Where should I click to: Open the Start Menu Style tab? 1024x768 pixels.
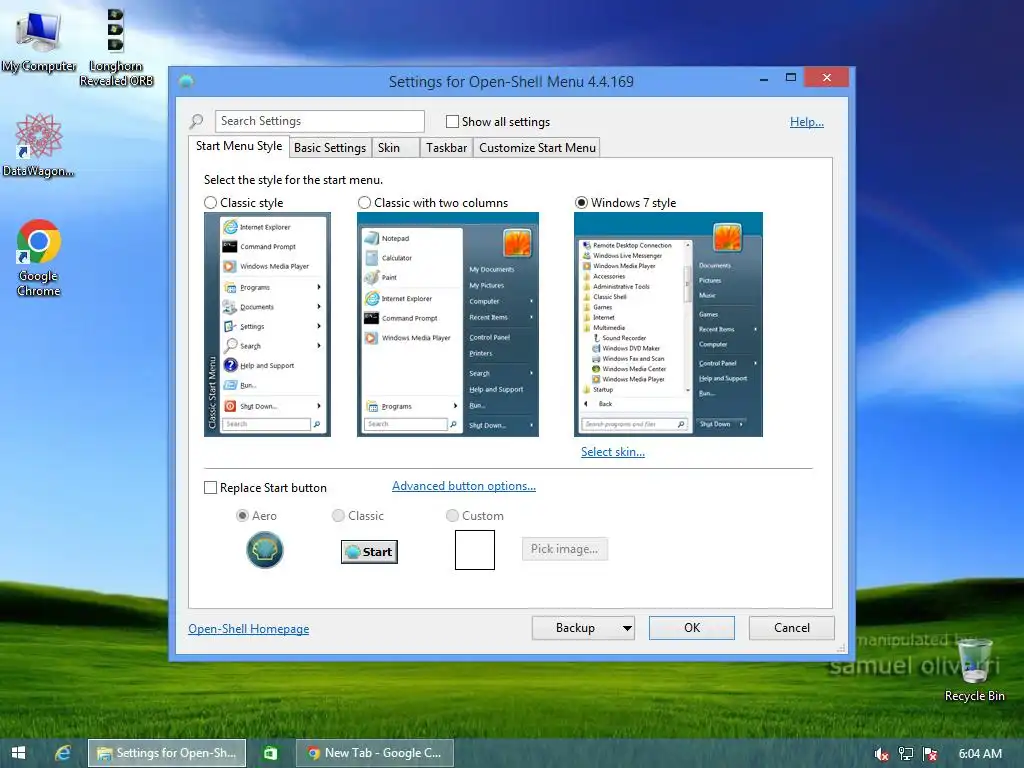pyautogui.click(x=239, y=146)
